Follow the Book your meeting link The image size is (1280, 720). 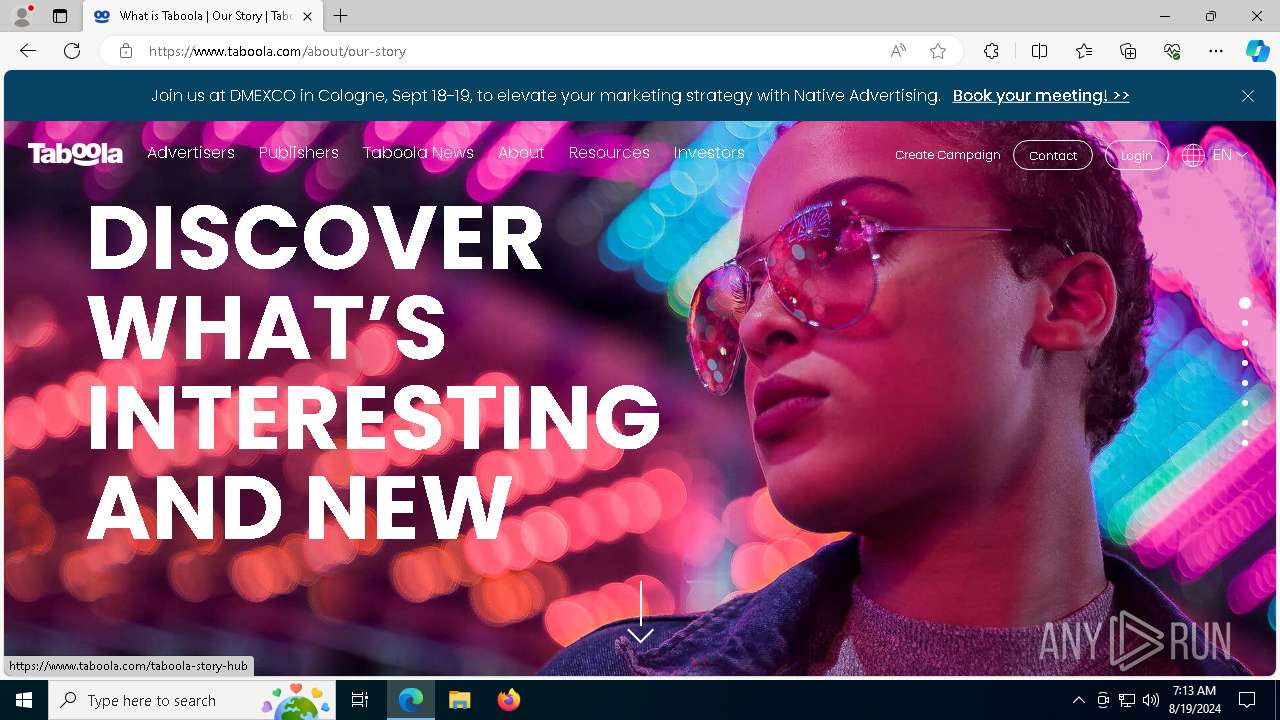1041,96
